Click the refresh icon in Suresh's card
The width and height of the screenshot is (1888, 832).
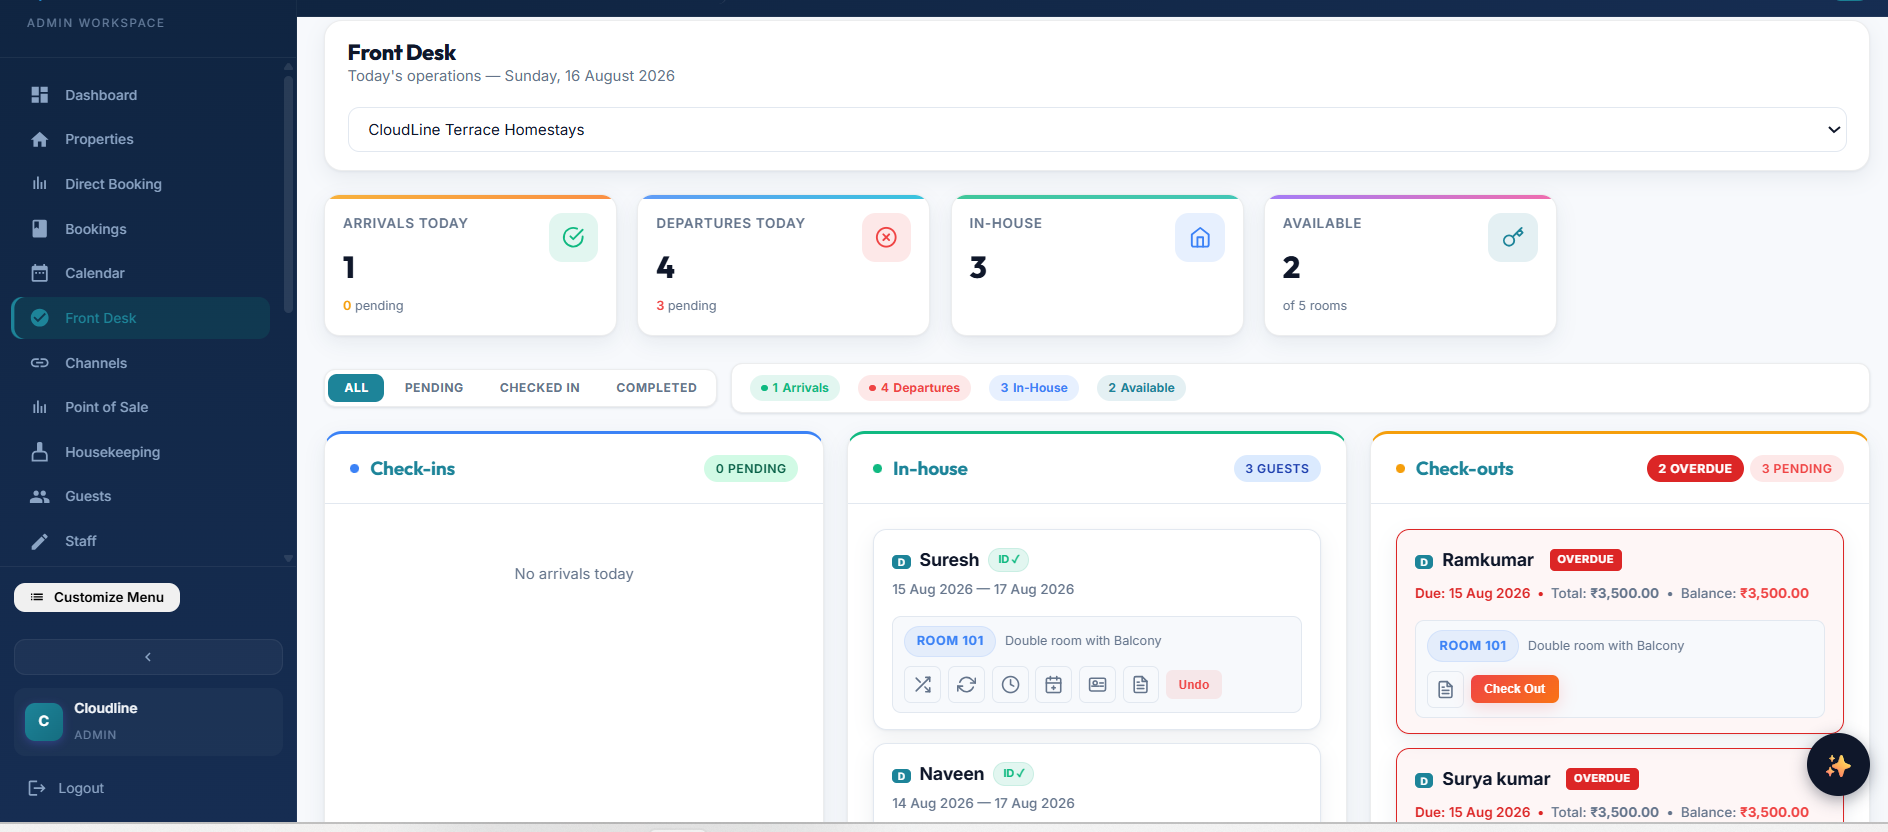966,685
